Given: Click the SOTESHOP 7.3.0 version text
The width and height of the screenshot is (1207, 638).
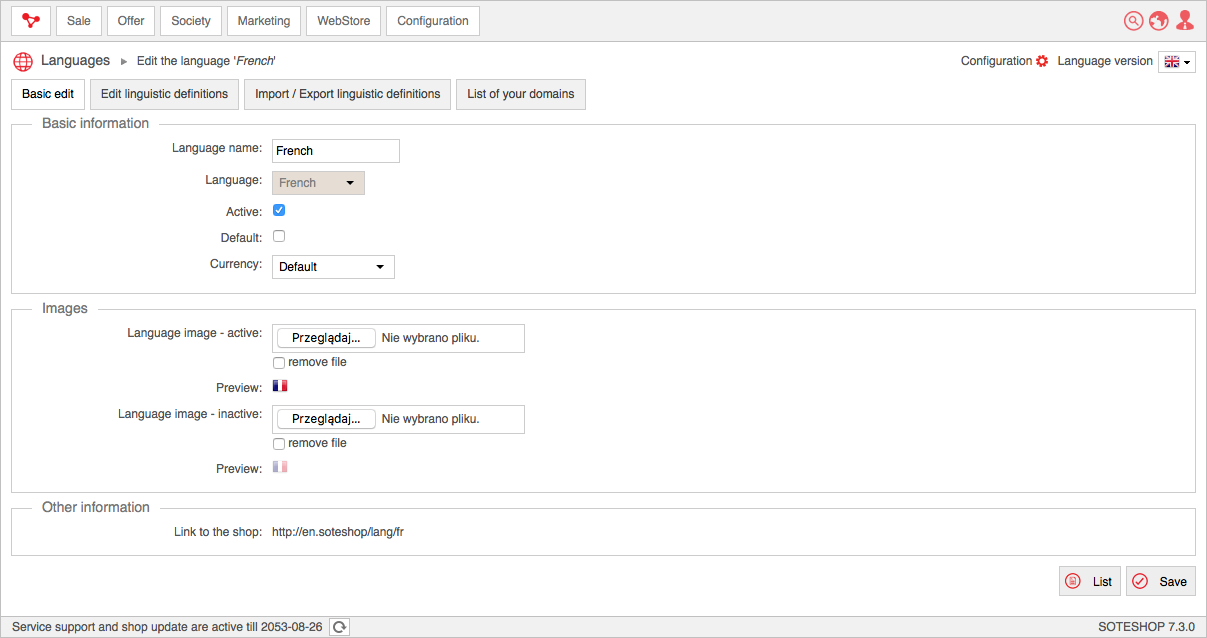Looking at the screenshot, I should coord(1146,627).
